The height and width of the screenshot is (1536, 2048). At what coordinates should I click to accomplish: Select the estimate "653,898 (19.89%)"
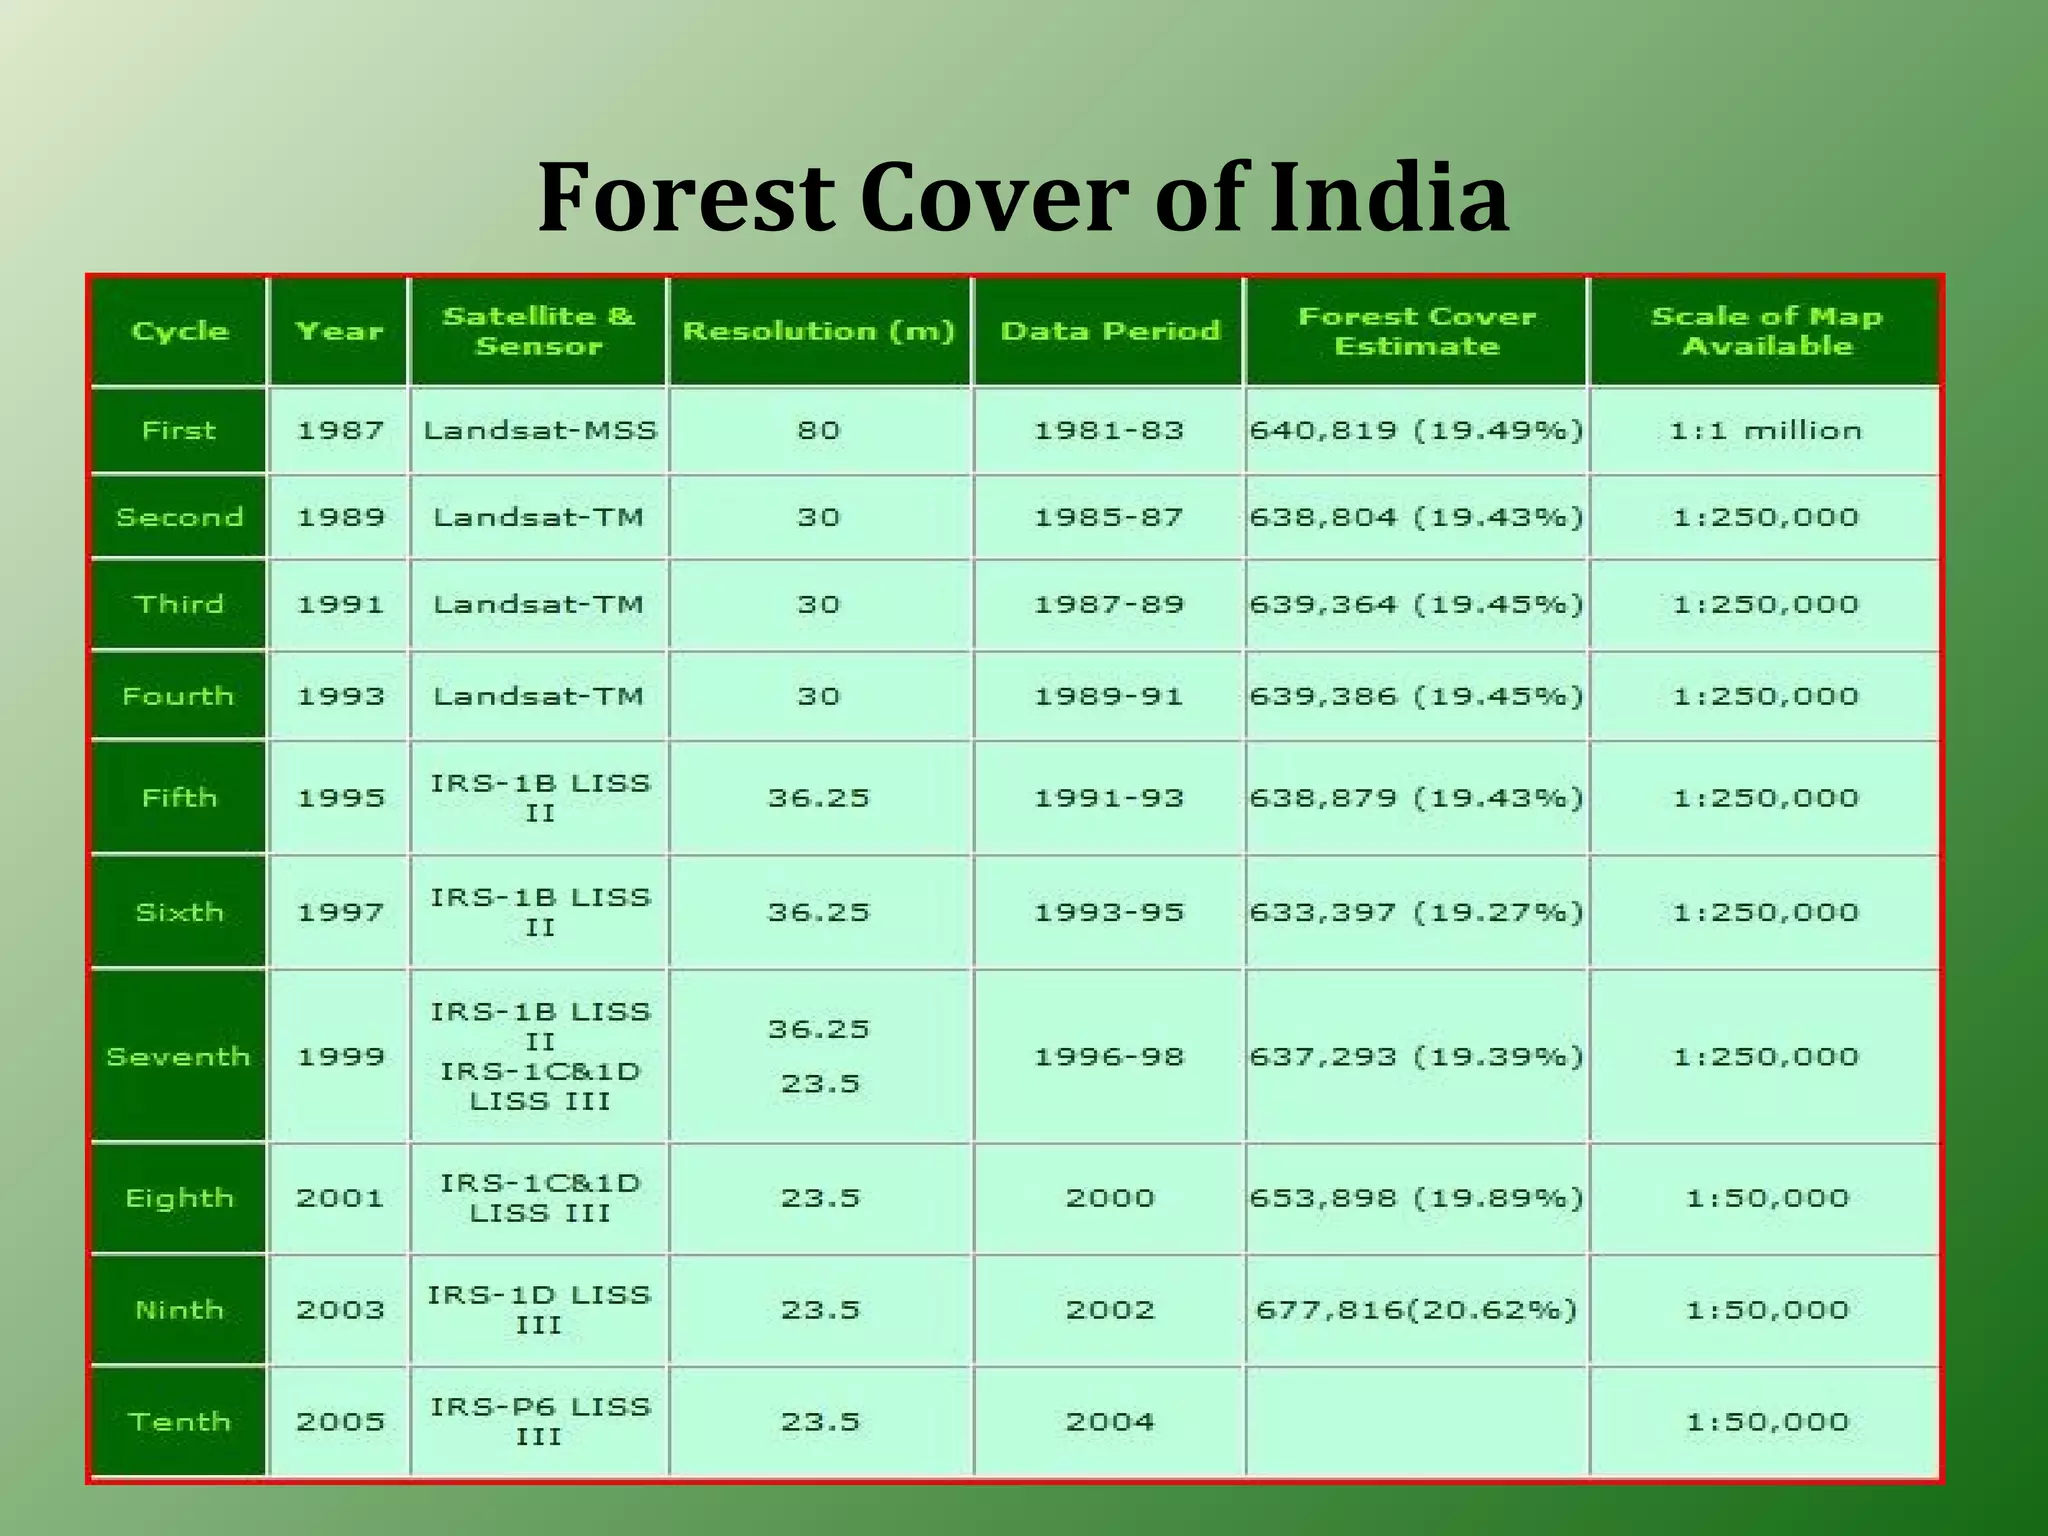click(x=1417, y=1198)
